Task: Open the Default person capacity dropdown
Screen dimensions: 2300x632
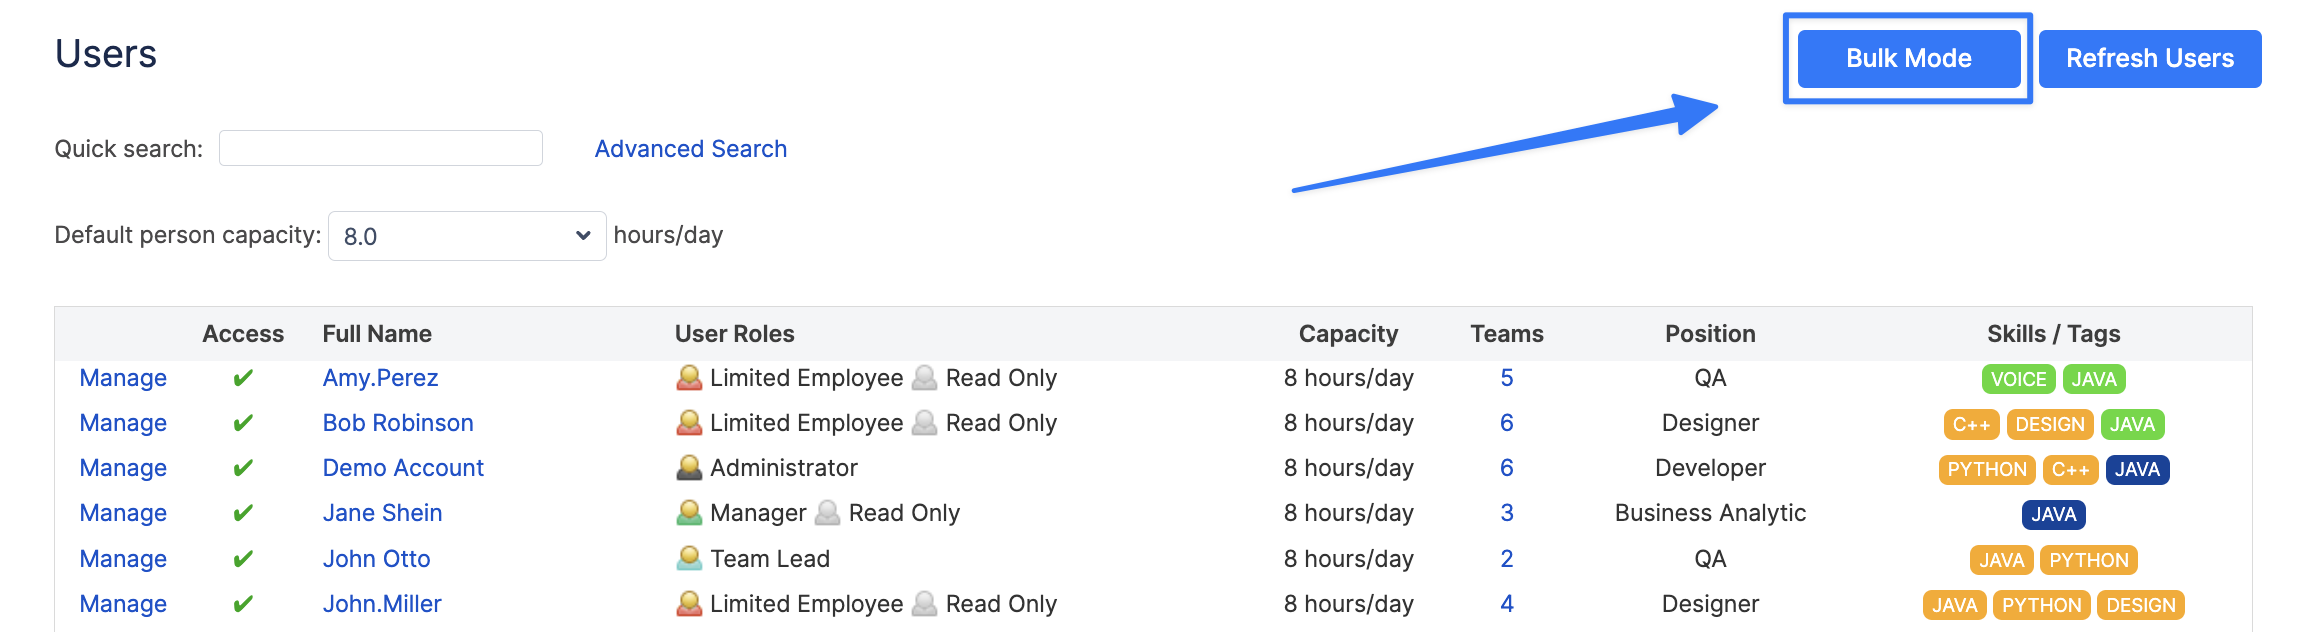Action: tap(467, 236)
